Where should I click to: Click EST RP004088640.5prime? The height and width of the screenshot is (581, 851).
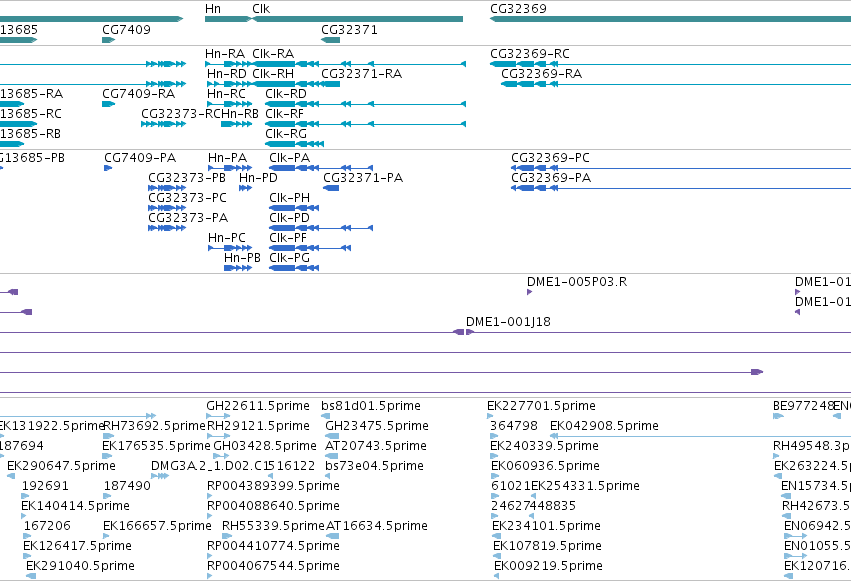coord(274,507)
